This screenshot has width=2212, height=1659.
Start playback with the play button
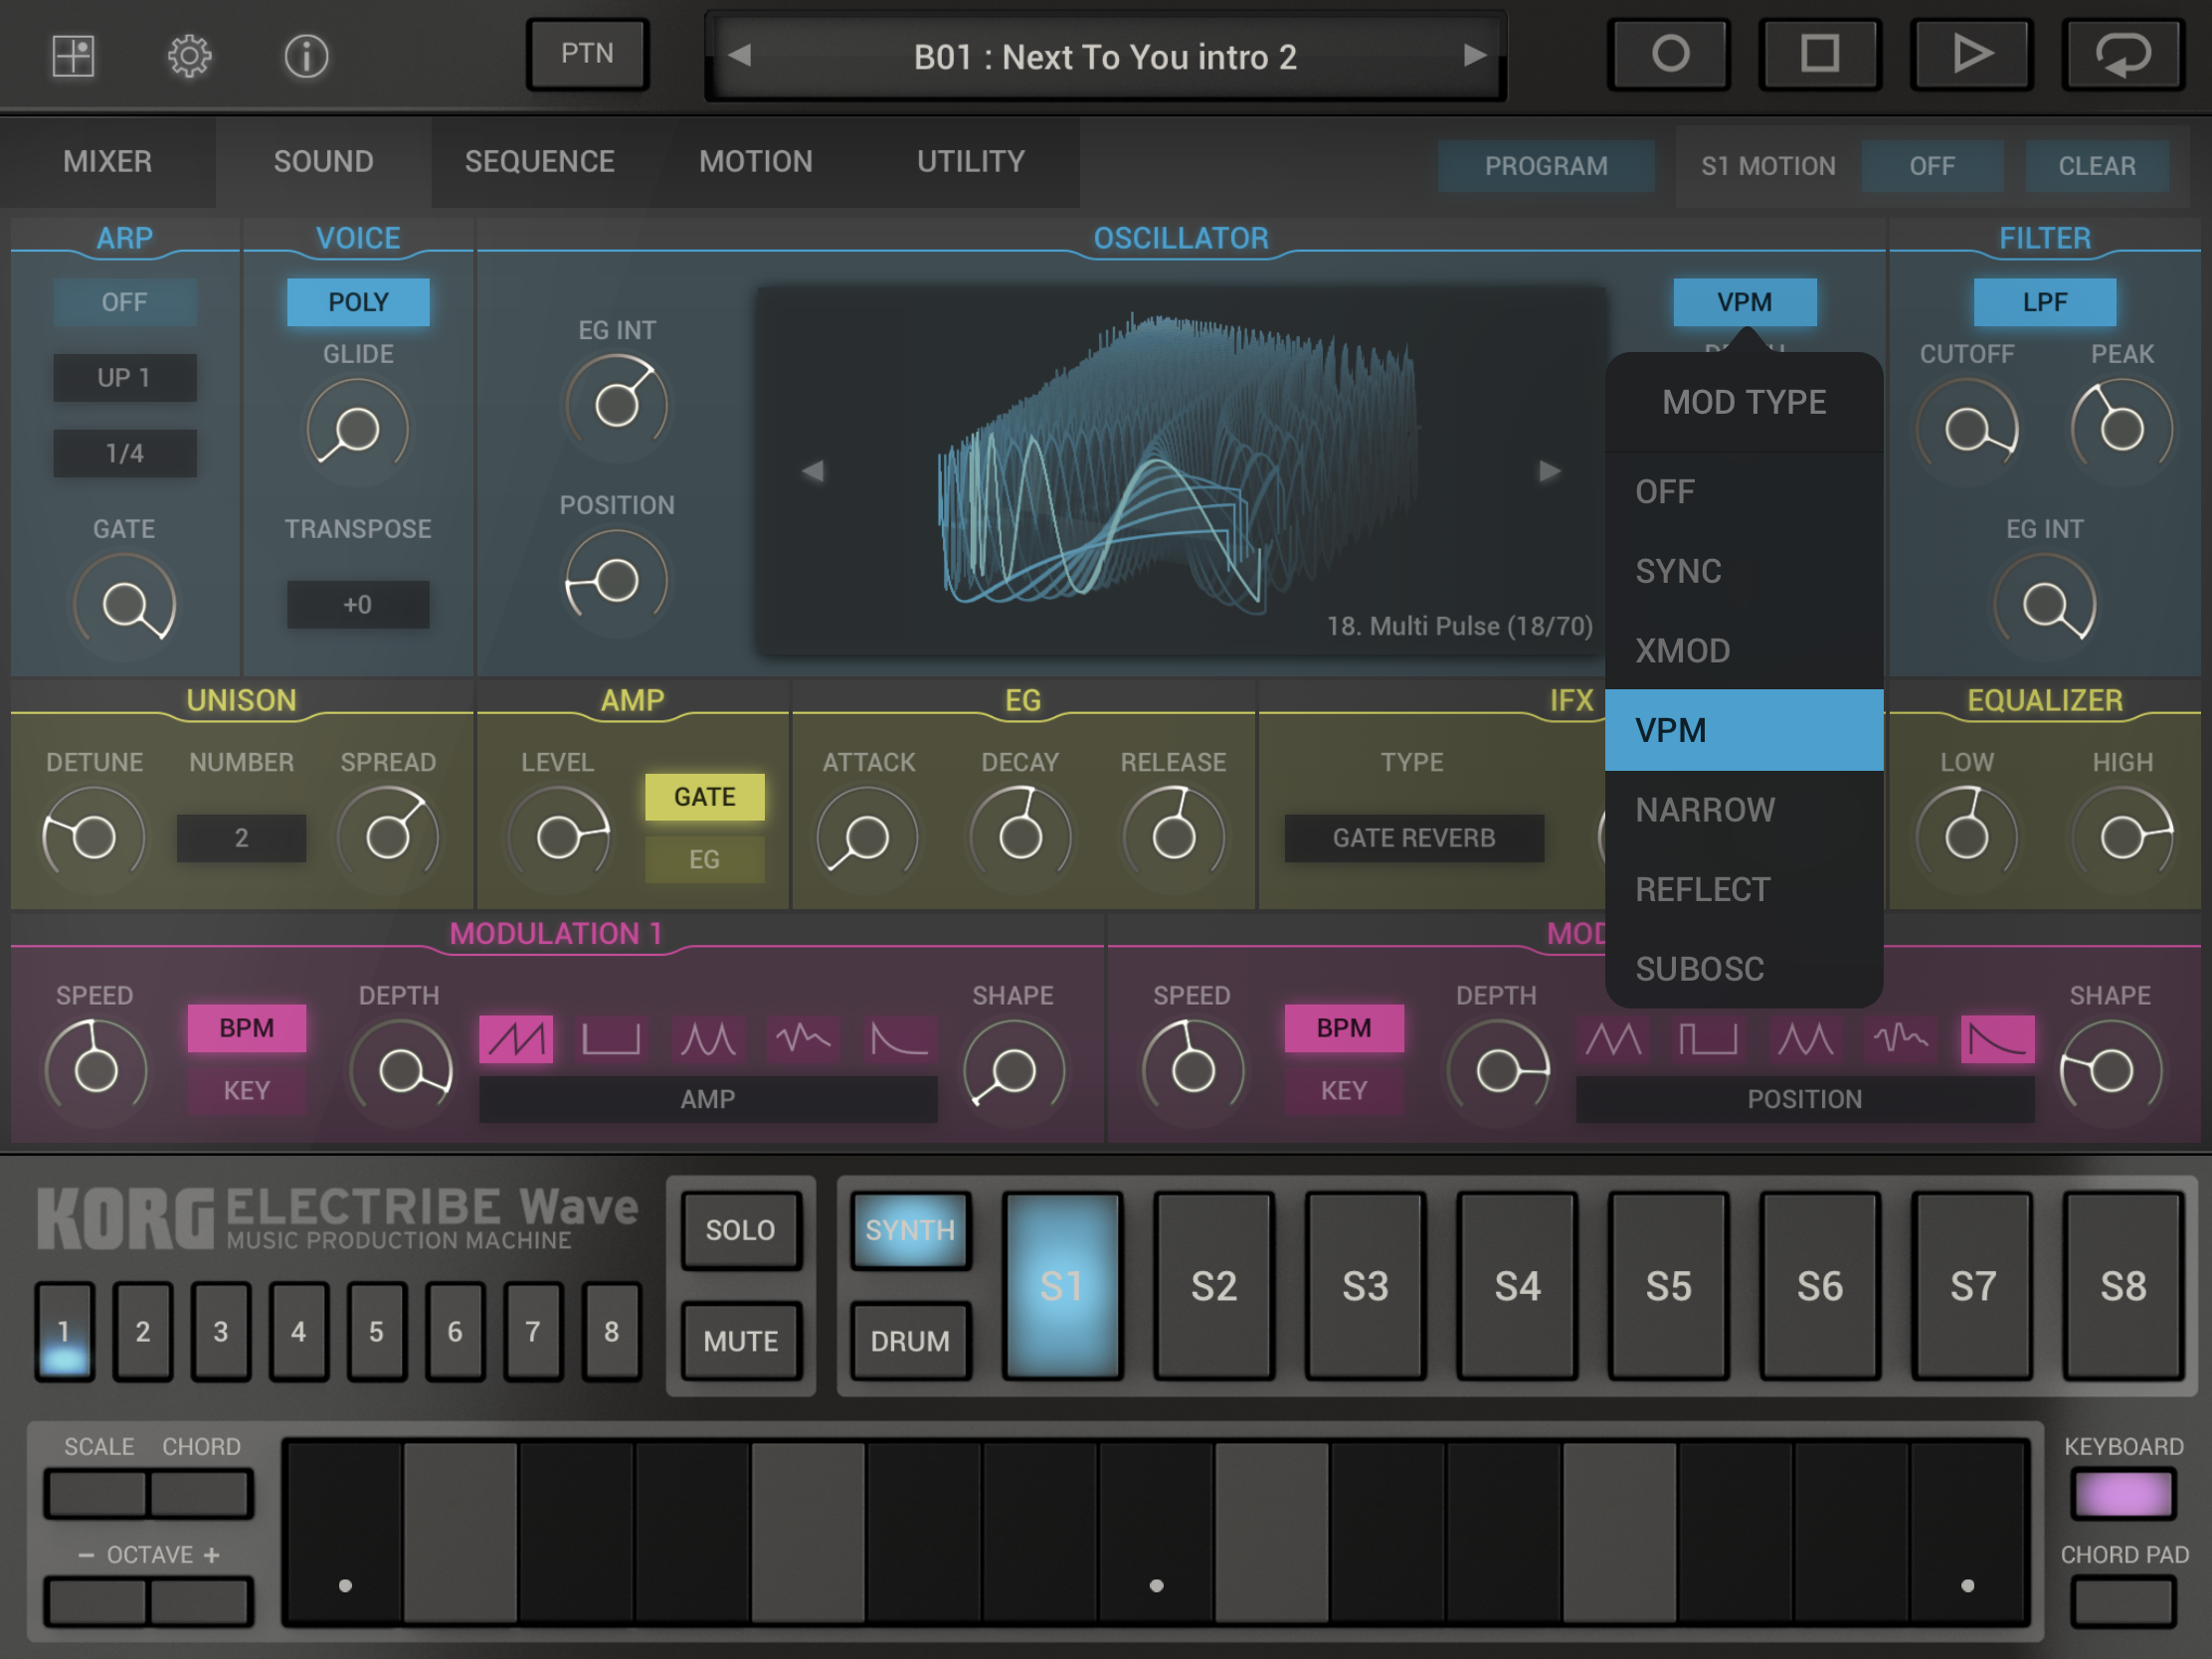pos(1971,54)
